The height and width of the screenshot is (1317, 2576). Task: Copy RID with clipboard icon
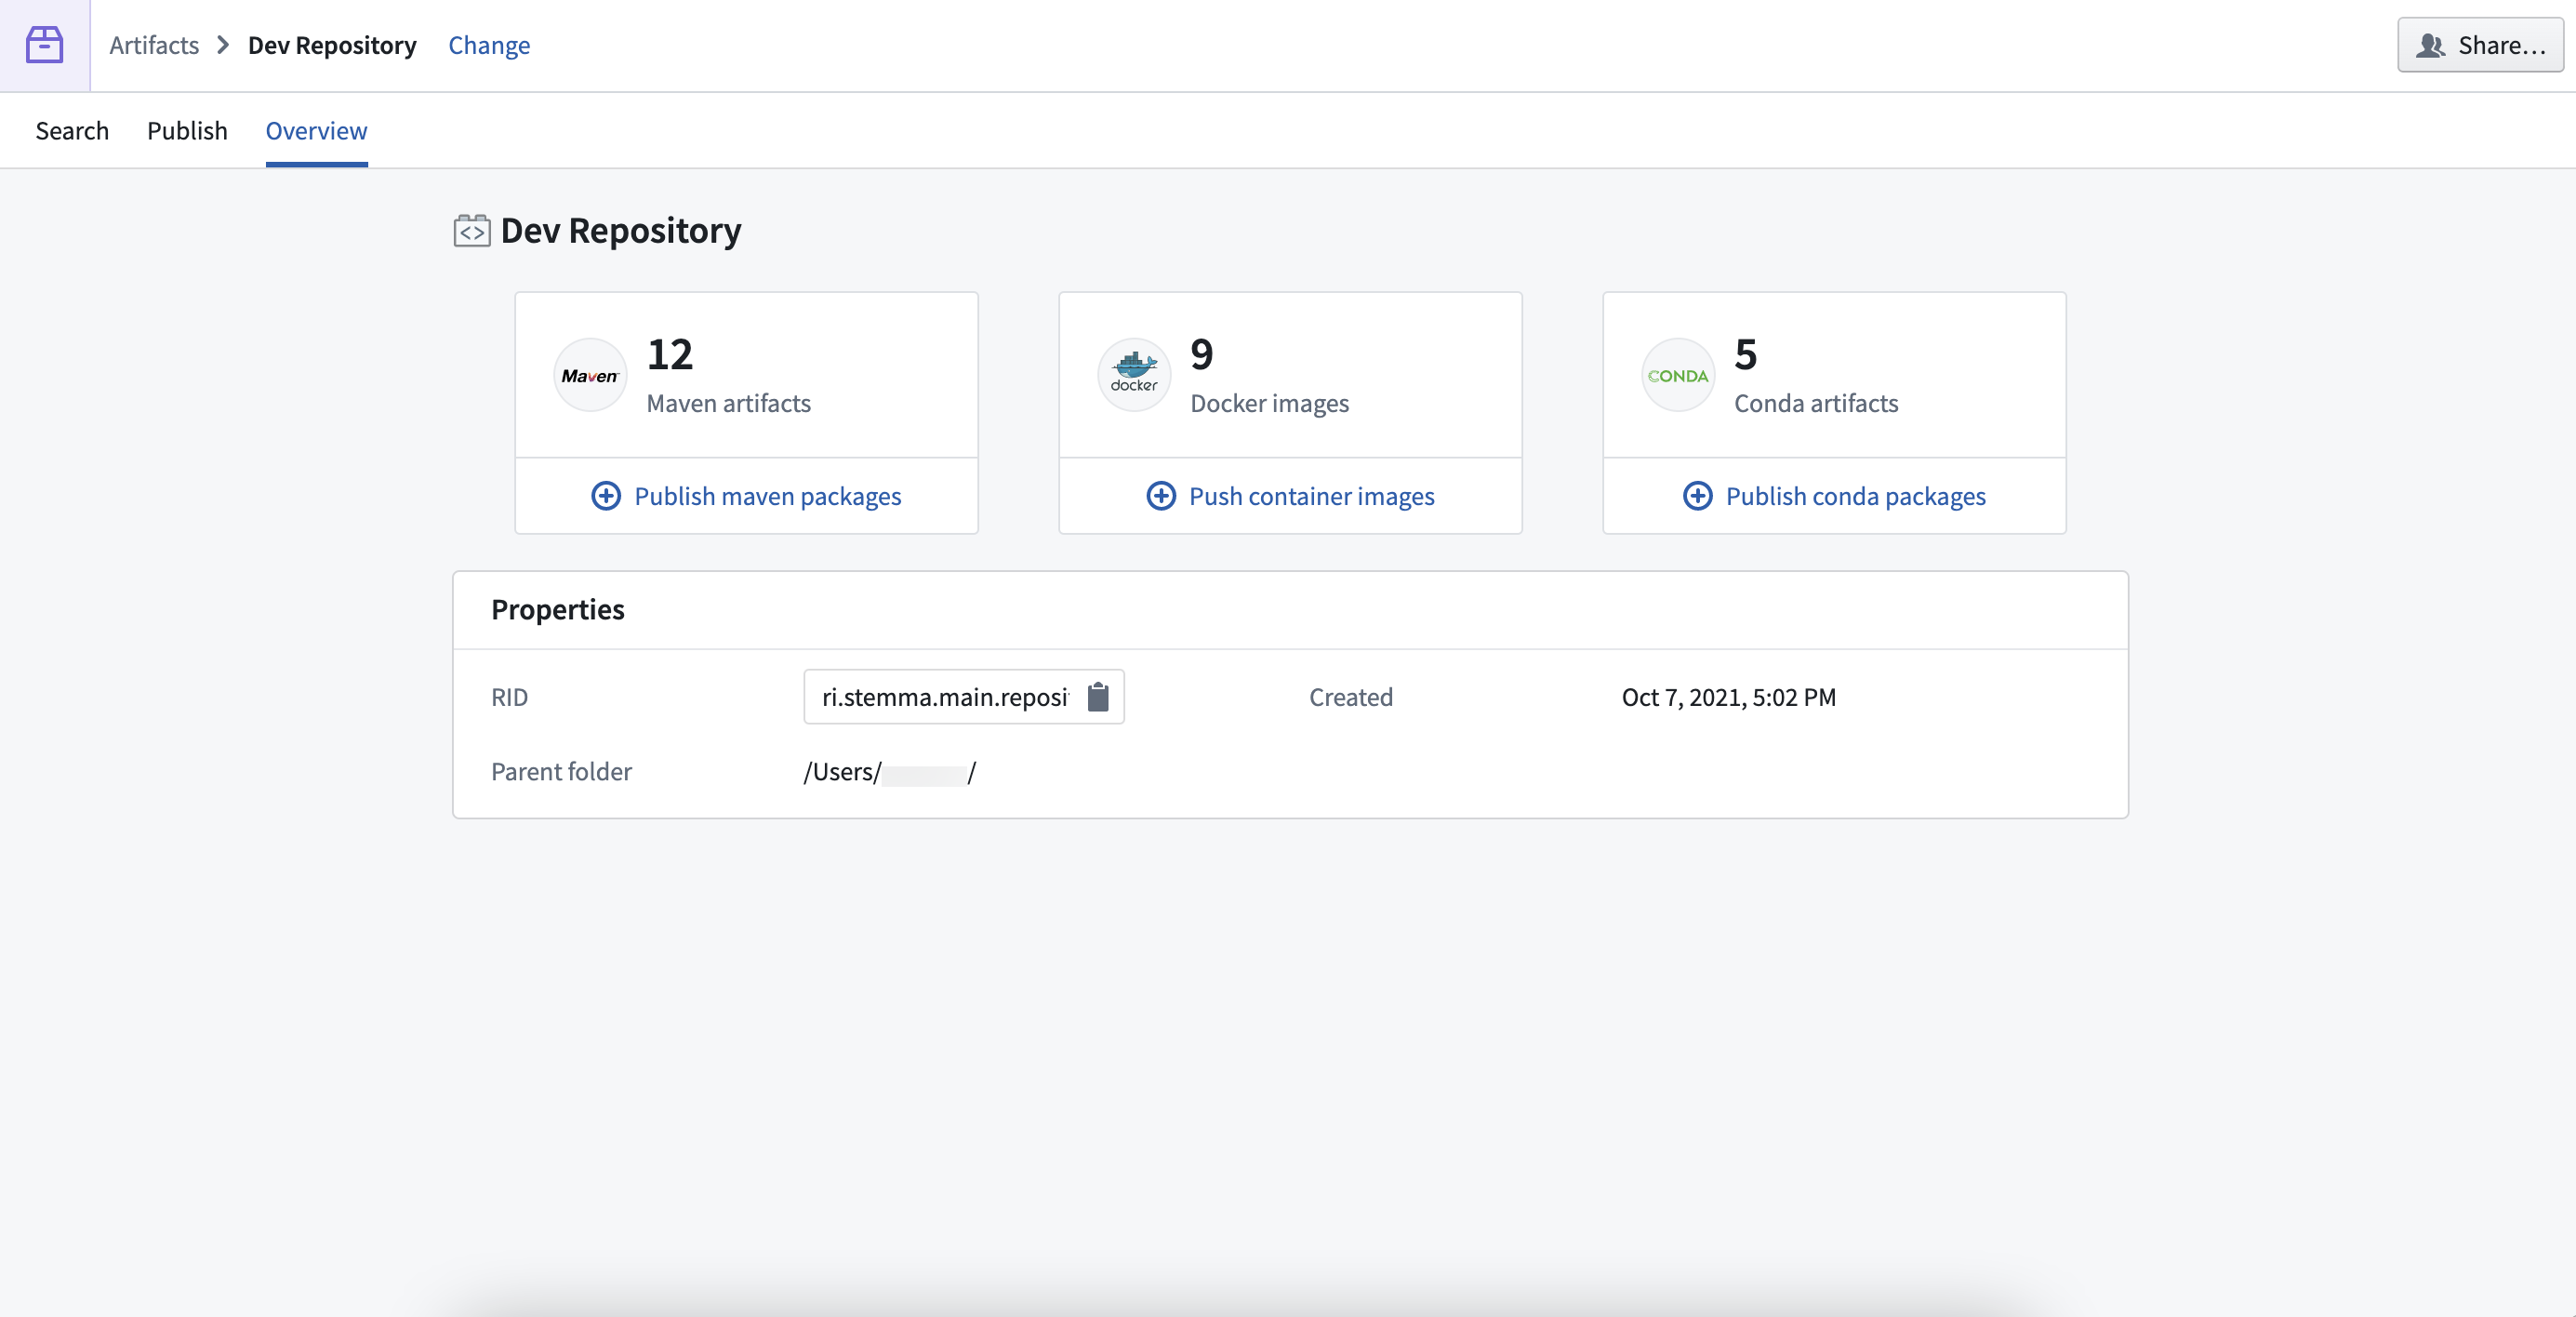point(1098,697)
